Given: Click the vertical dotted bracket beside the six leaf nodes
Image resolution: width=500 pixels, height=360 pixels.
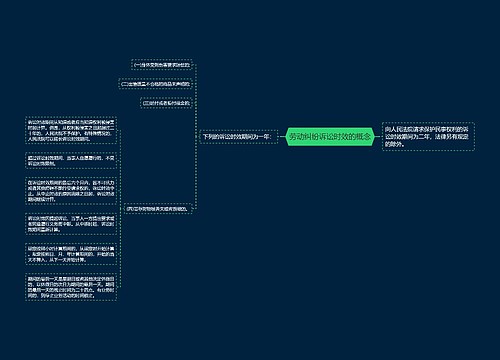Looking at the screenshot, I should tap(120, 209).
